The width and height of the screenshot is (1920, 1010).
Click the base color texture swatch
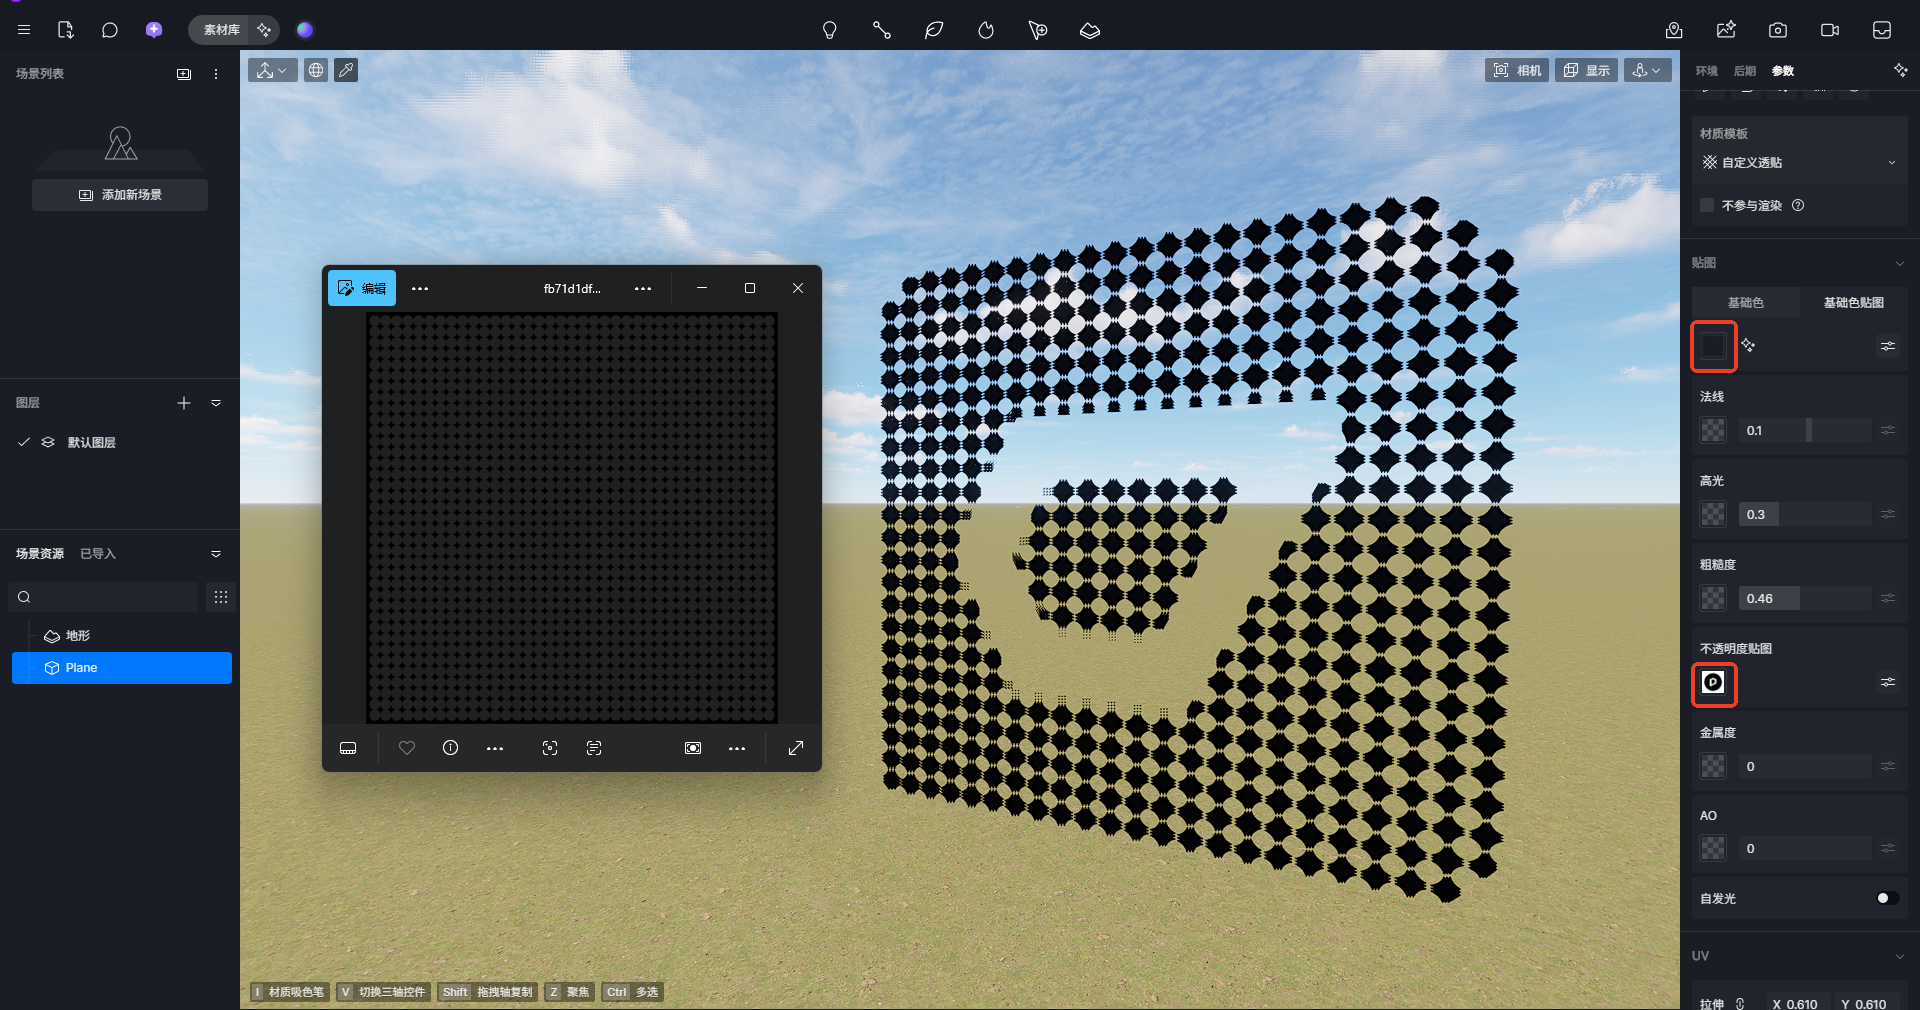pyautogui.click(x=1714, y=346)
